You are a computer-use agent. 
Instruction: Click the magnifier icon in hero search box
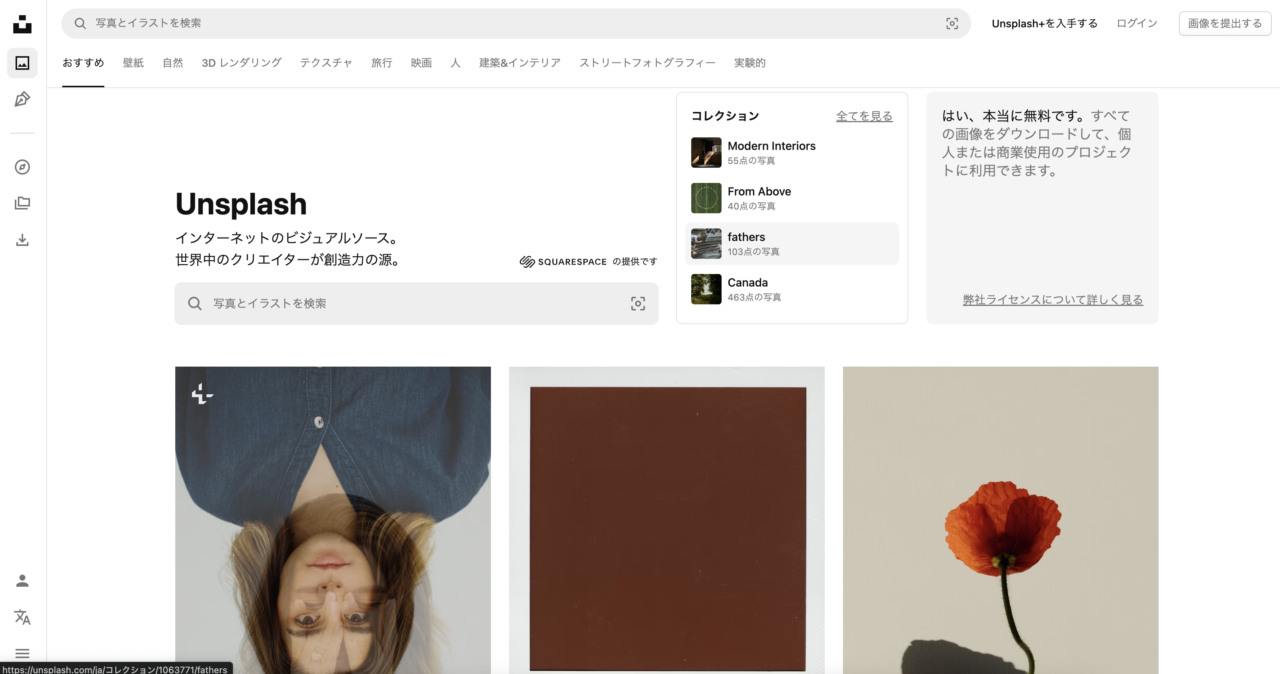195,303
